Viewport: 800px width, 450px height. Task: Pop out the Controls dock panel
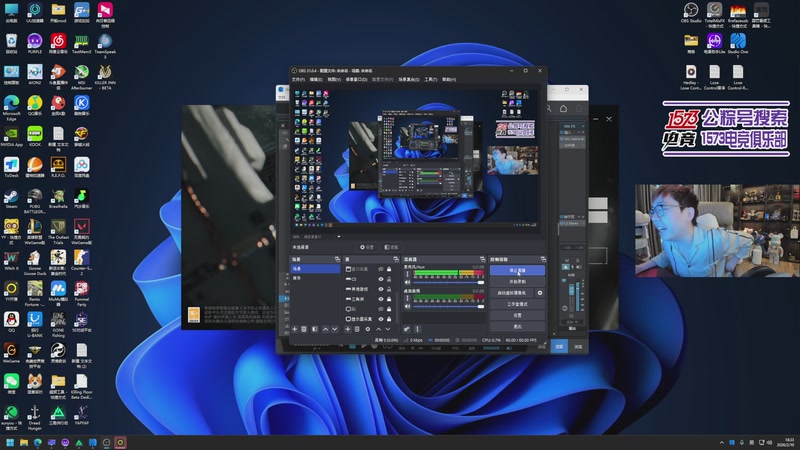543,259
